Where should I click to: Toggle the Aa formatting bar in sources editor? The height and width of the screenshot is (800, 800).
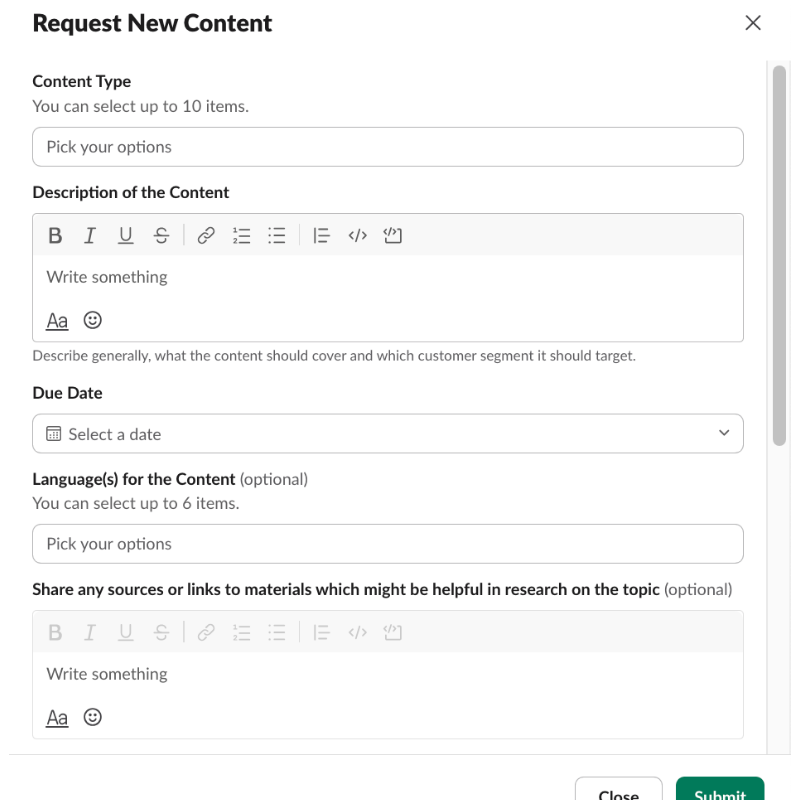click(x=57, y=717)
